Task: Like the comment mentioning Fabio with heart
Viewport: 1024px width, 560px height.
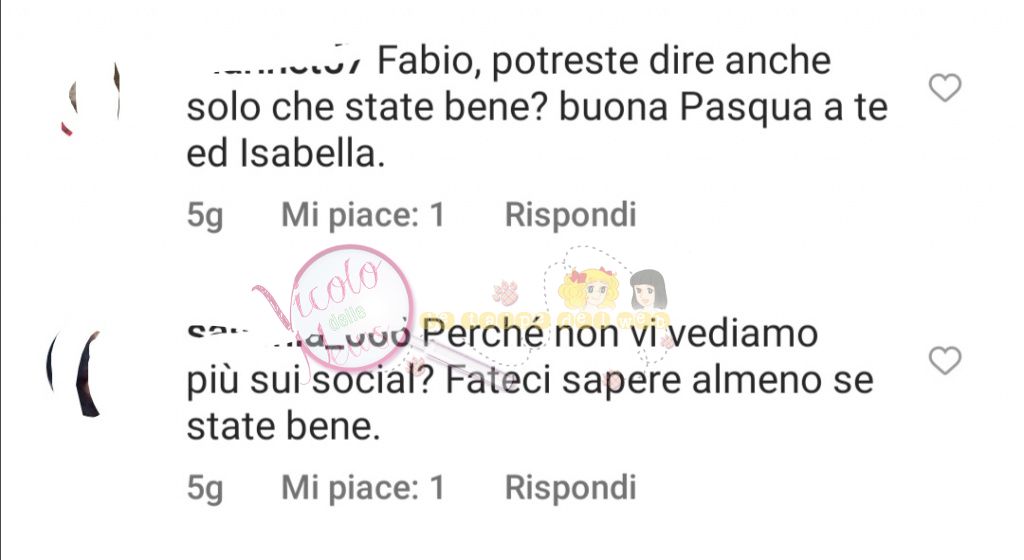Action: pos(945,87)
